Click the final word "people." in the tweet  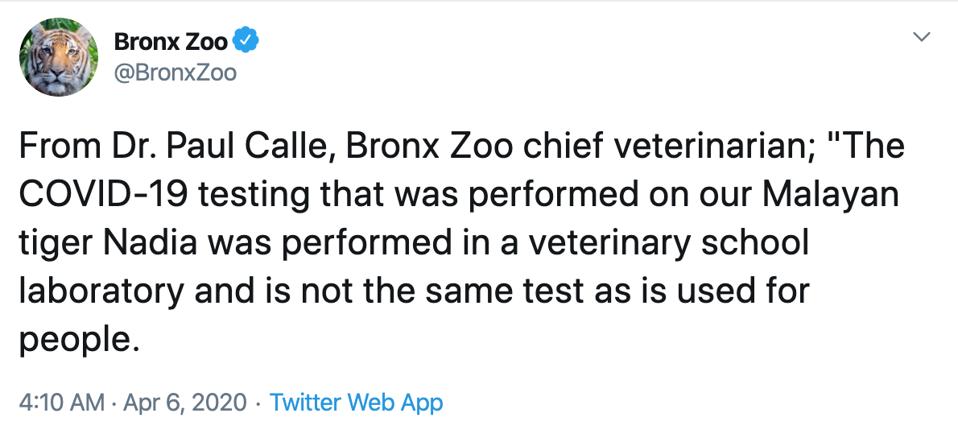click(76, 338)
